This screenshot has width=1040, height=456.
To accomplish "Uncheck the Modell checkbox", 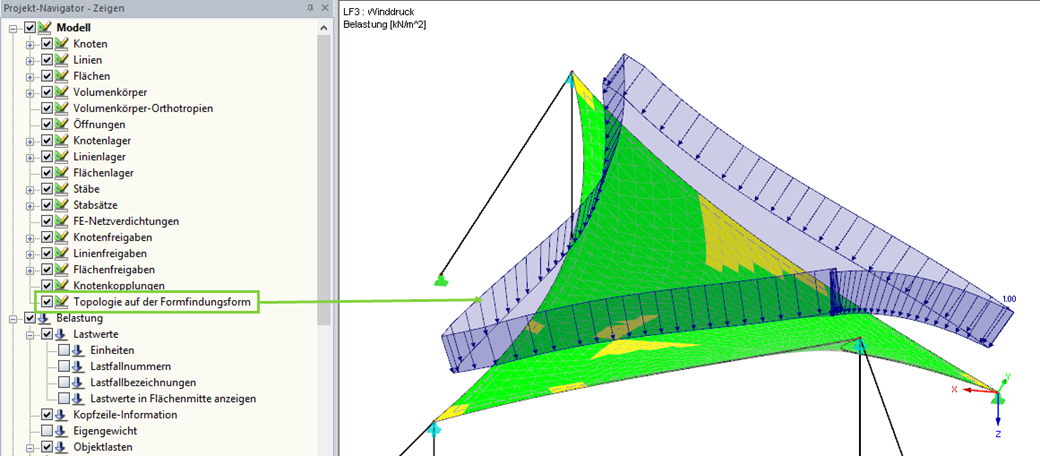I will pos(29,28).
